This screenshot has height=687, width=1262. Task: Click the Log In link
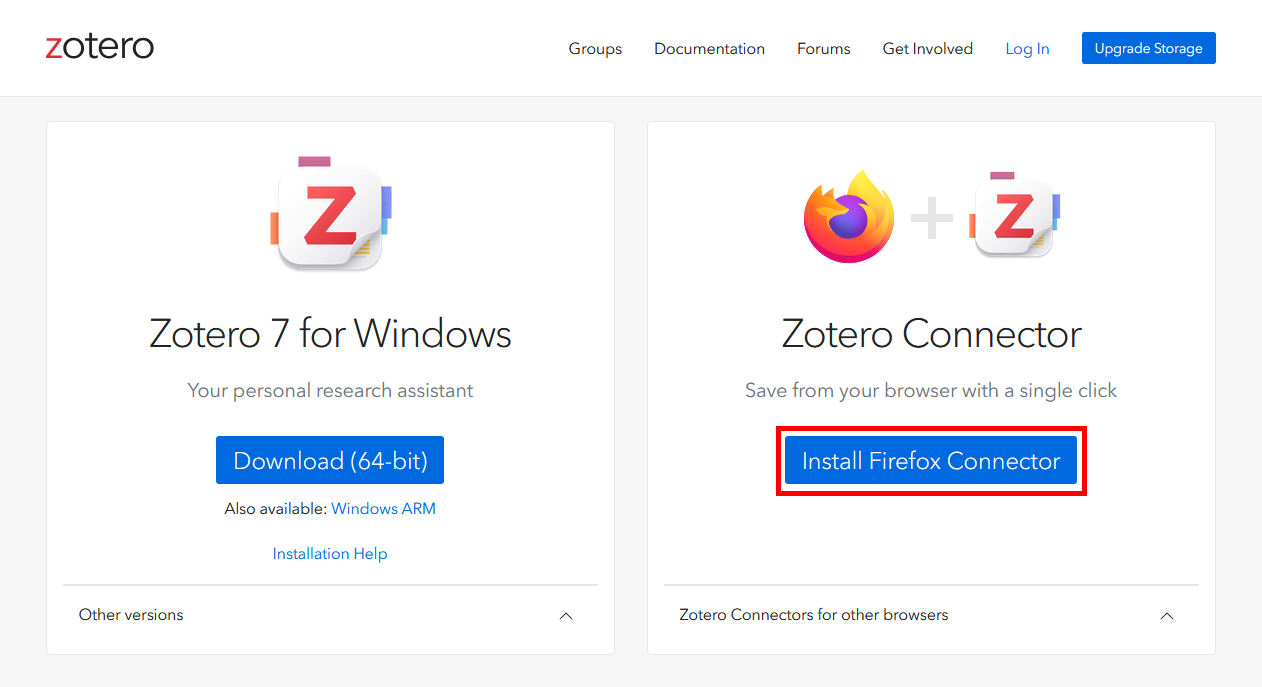click(x=1027, y=49)
